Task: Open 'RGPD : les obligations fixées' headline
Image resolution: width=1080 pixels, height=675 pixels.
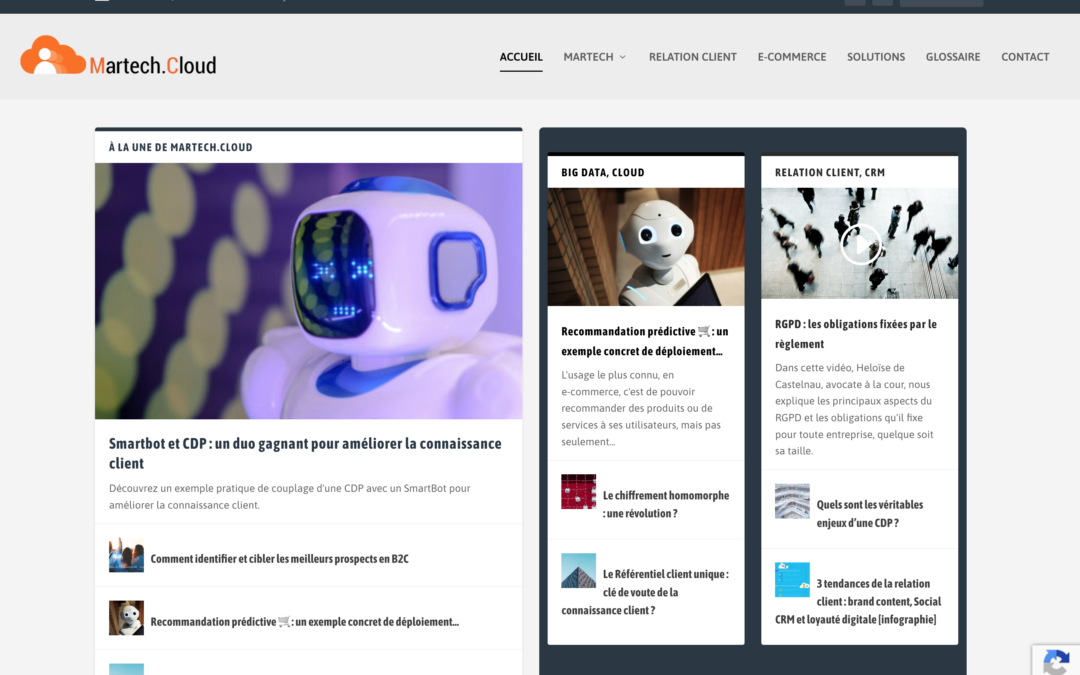Action: [855, 333]
